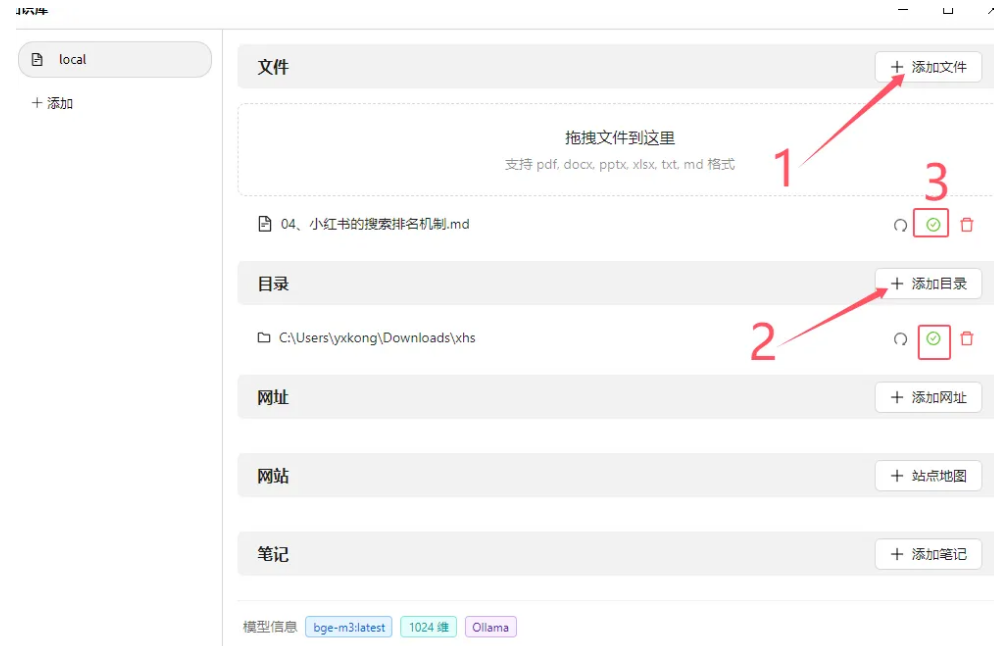Click the 添加文件 button
Viewport: 994px width, 646px height.
pyautogui.click(x=929, y=67)
